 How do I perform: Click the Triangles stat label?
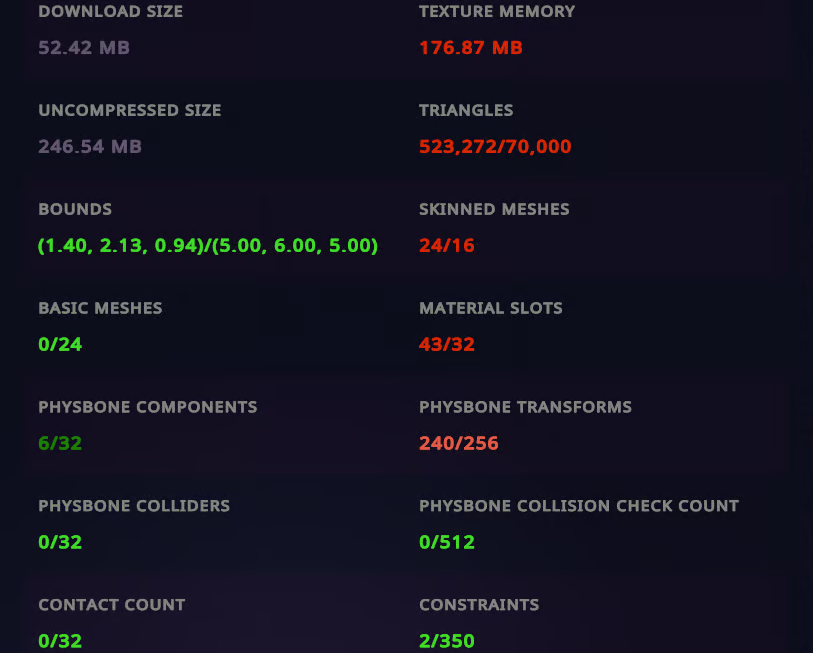tap(466, 110)
